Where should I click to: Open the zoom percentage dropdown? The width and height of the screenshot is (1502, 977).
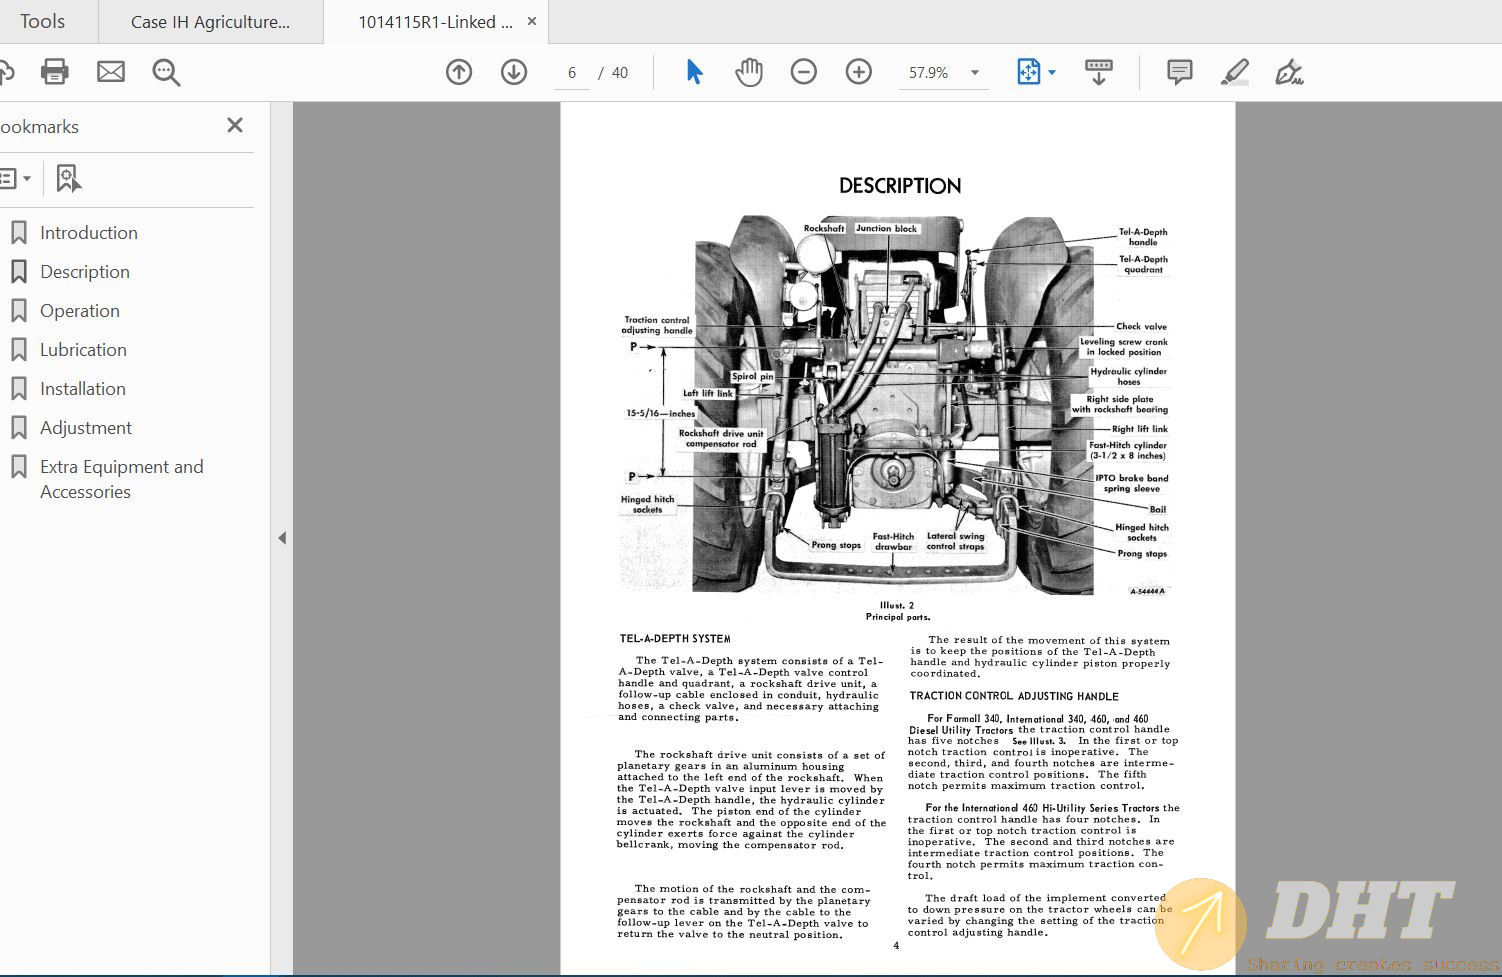975,72
